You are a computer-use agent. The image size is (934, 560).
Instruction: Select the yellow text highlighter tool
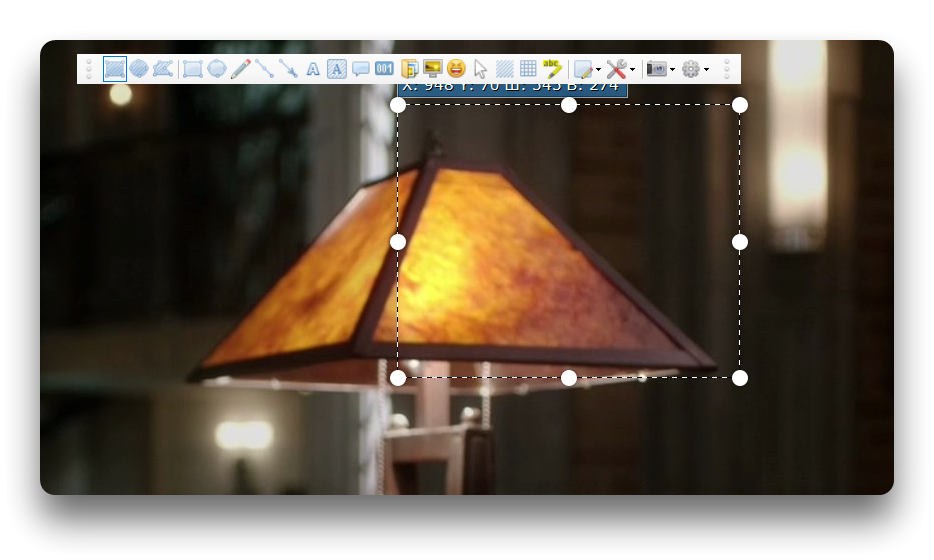coord(552,69)
